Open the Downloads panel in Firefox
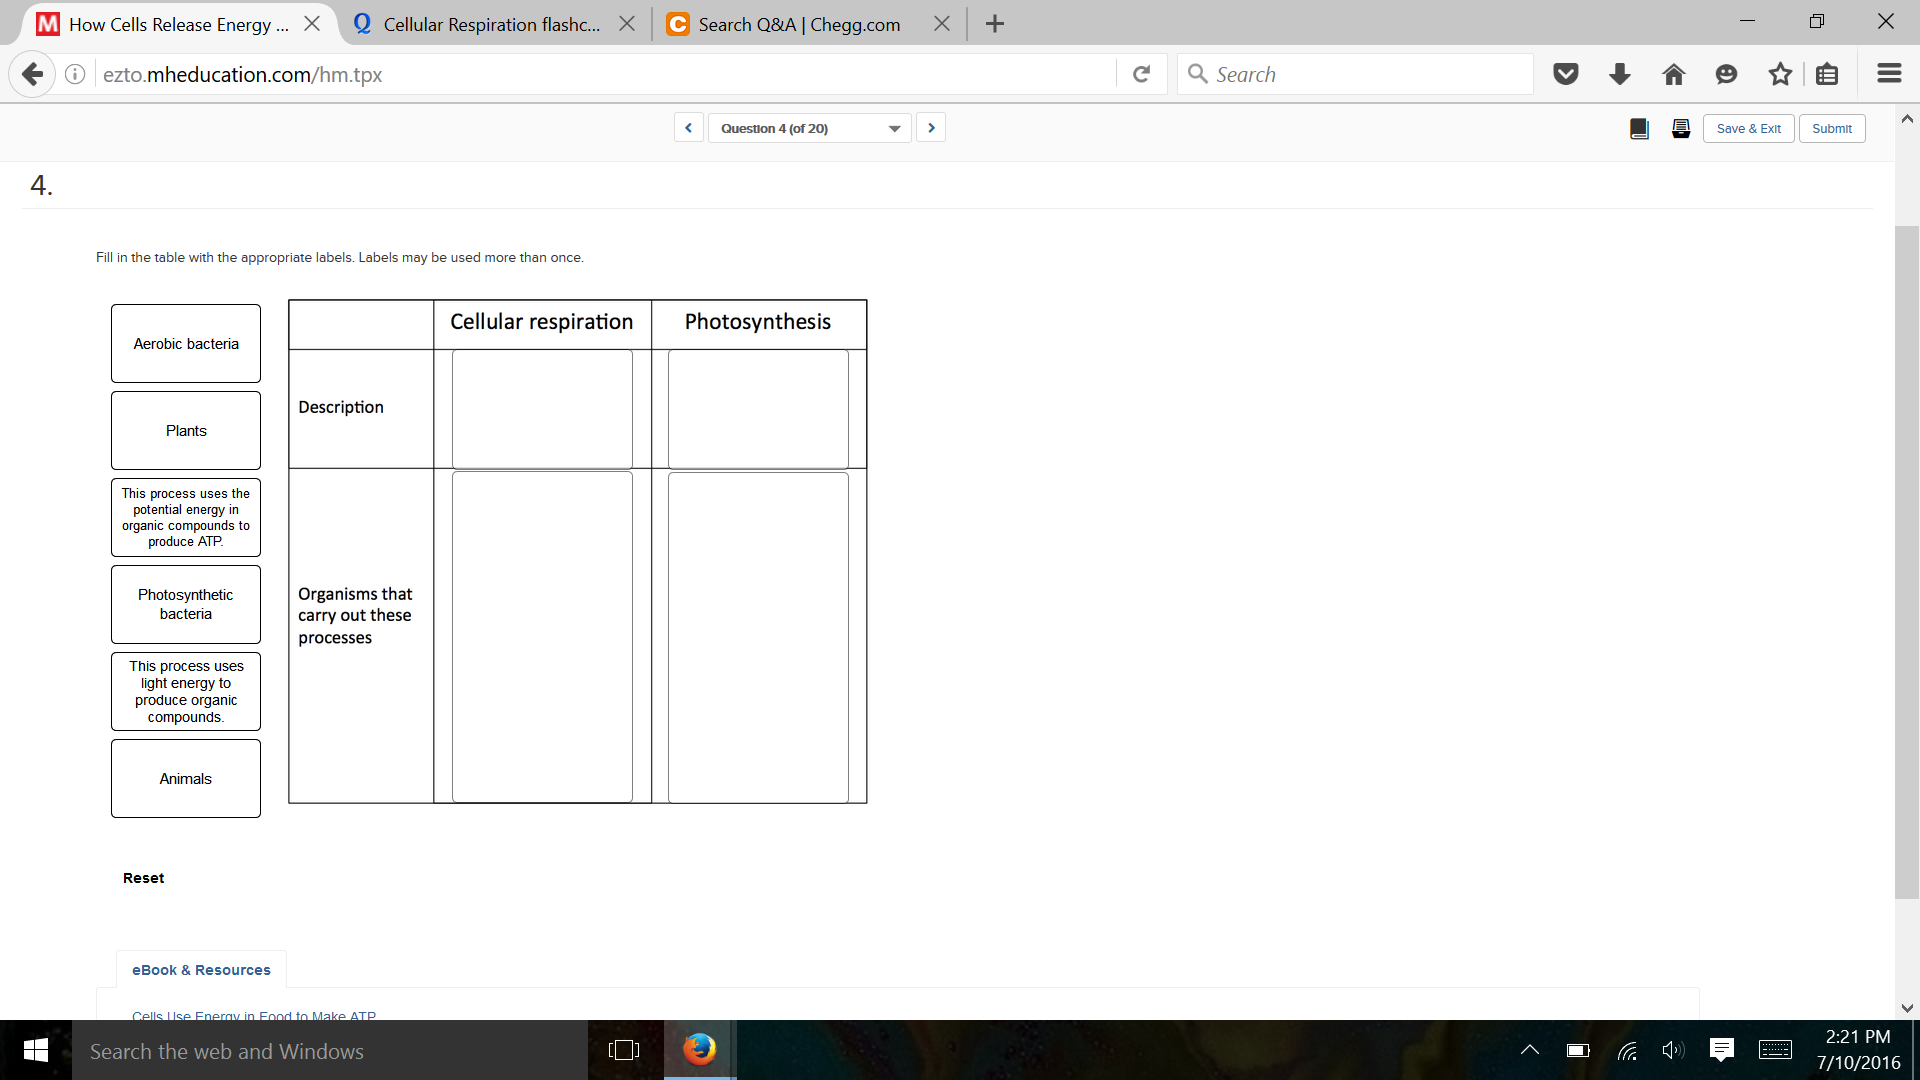 pyautogui.click(x=1619, y=74)
